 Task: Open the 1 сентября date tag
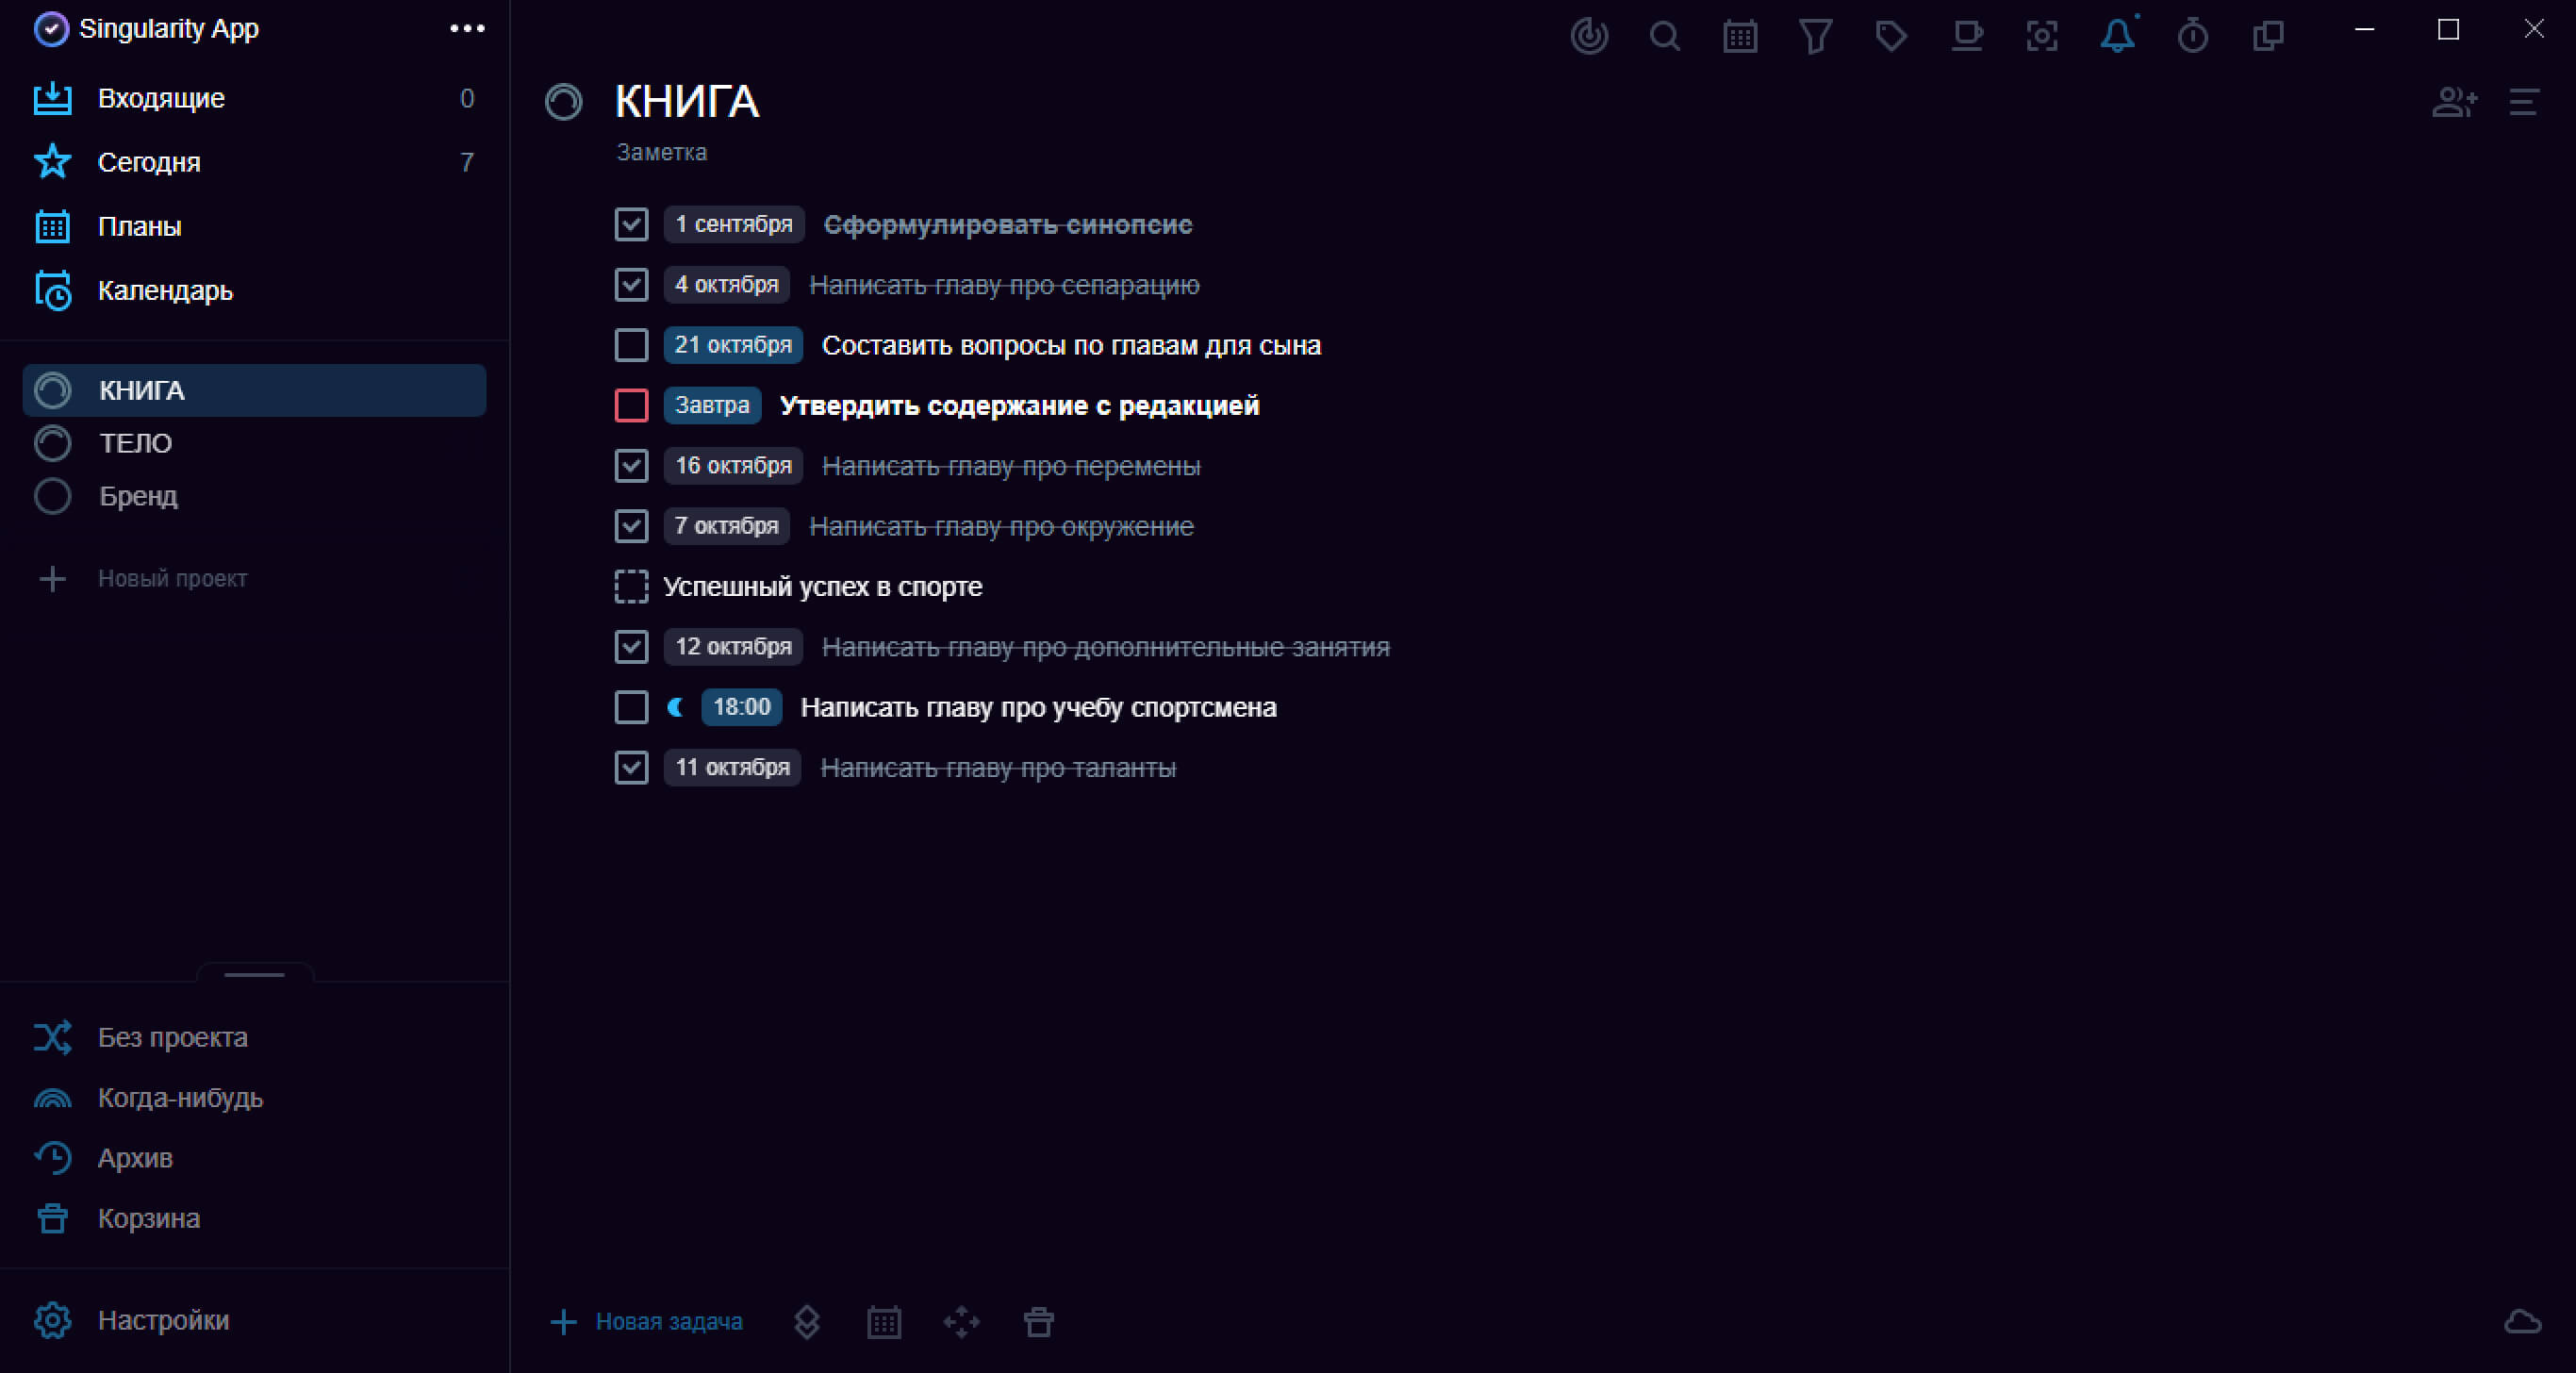[734, 224]
